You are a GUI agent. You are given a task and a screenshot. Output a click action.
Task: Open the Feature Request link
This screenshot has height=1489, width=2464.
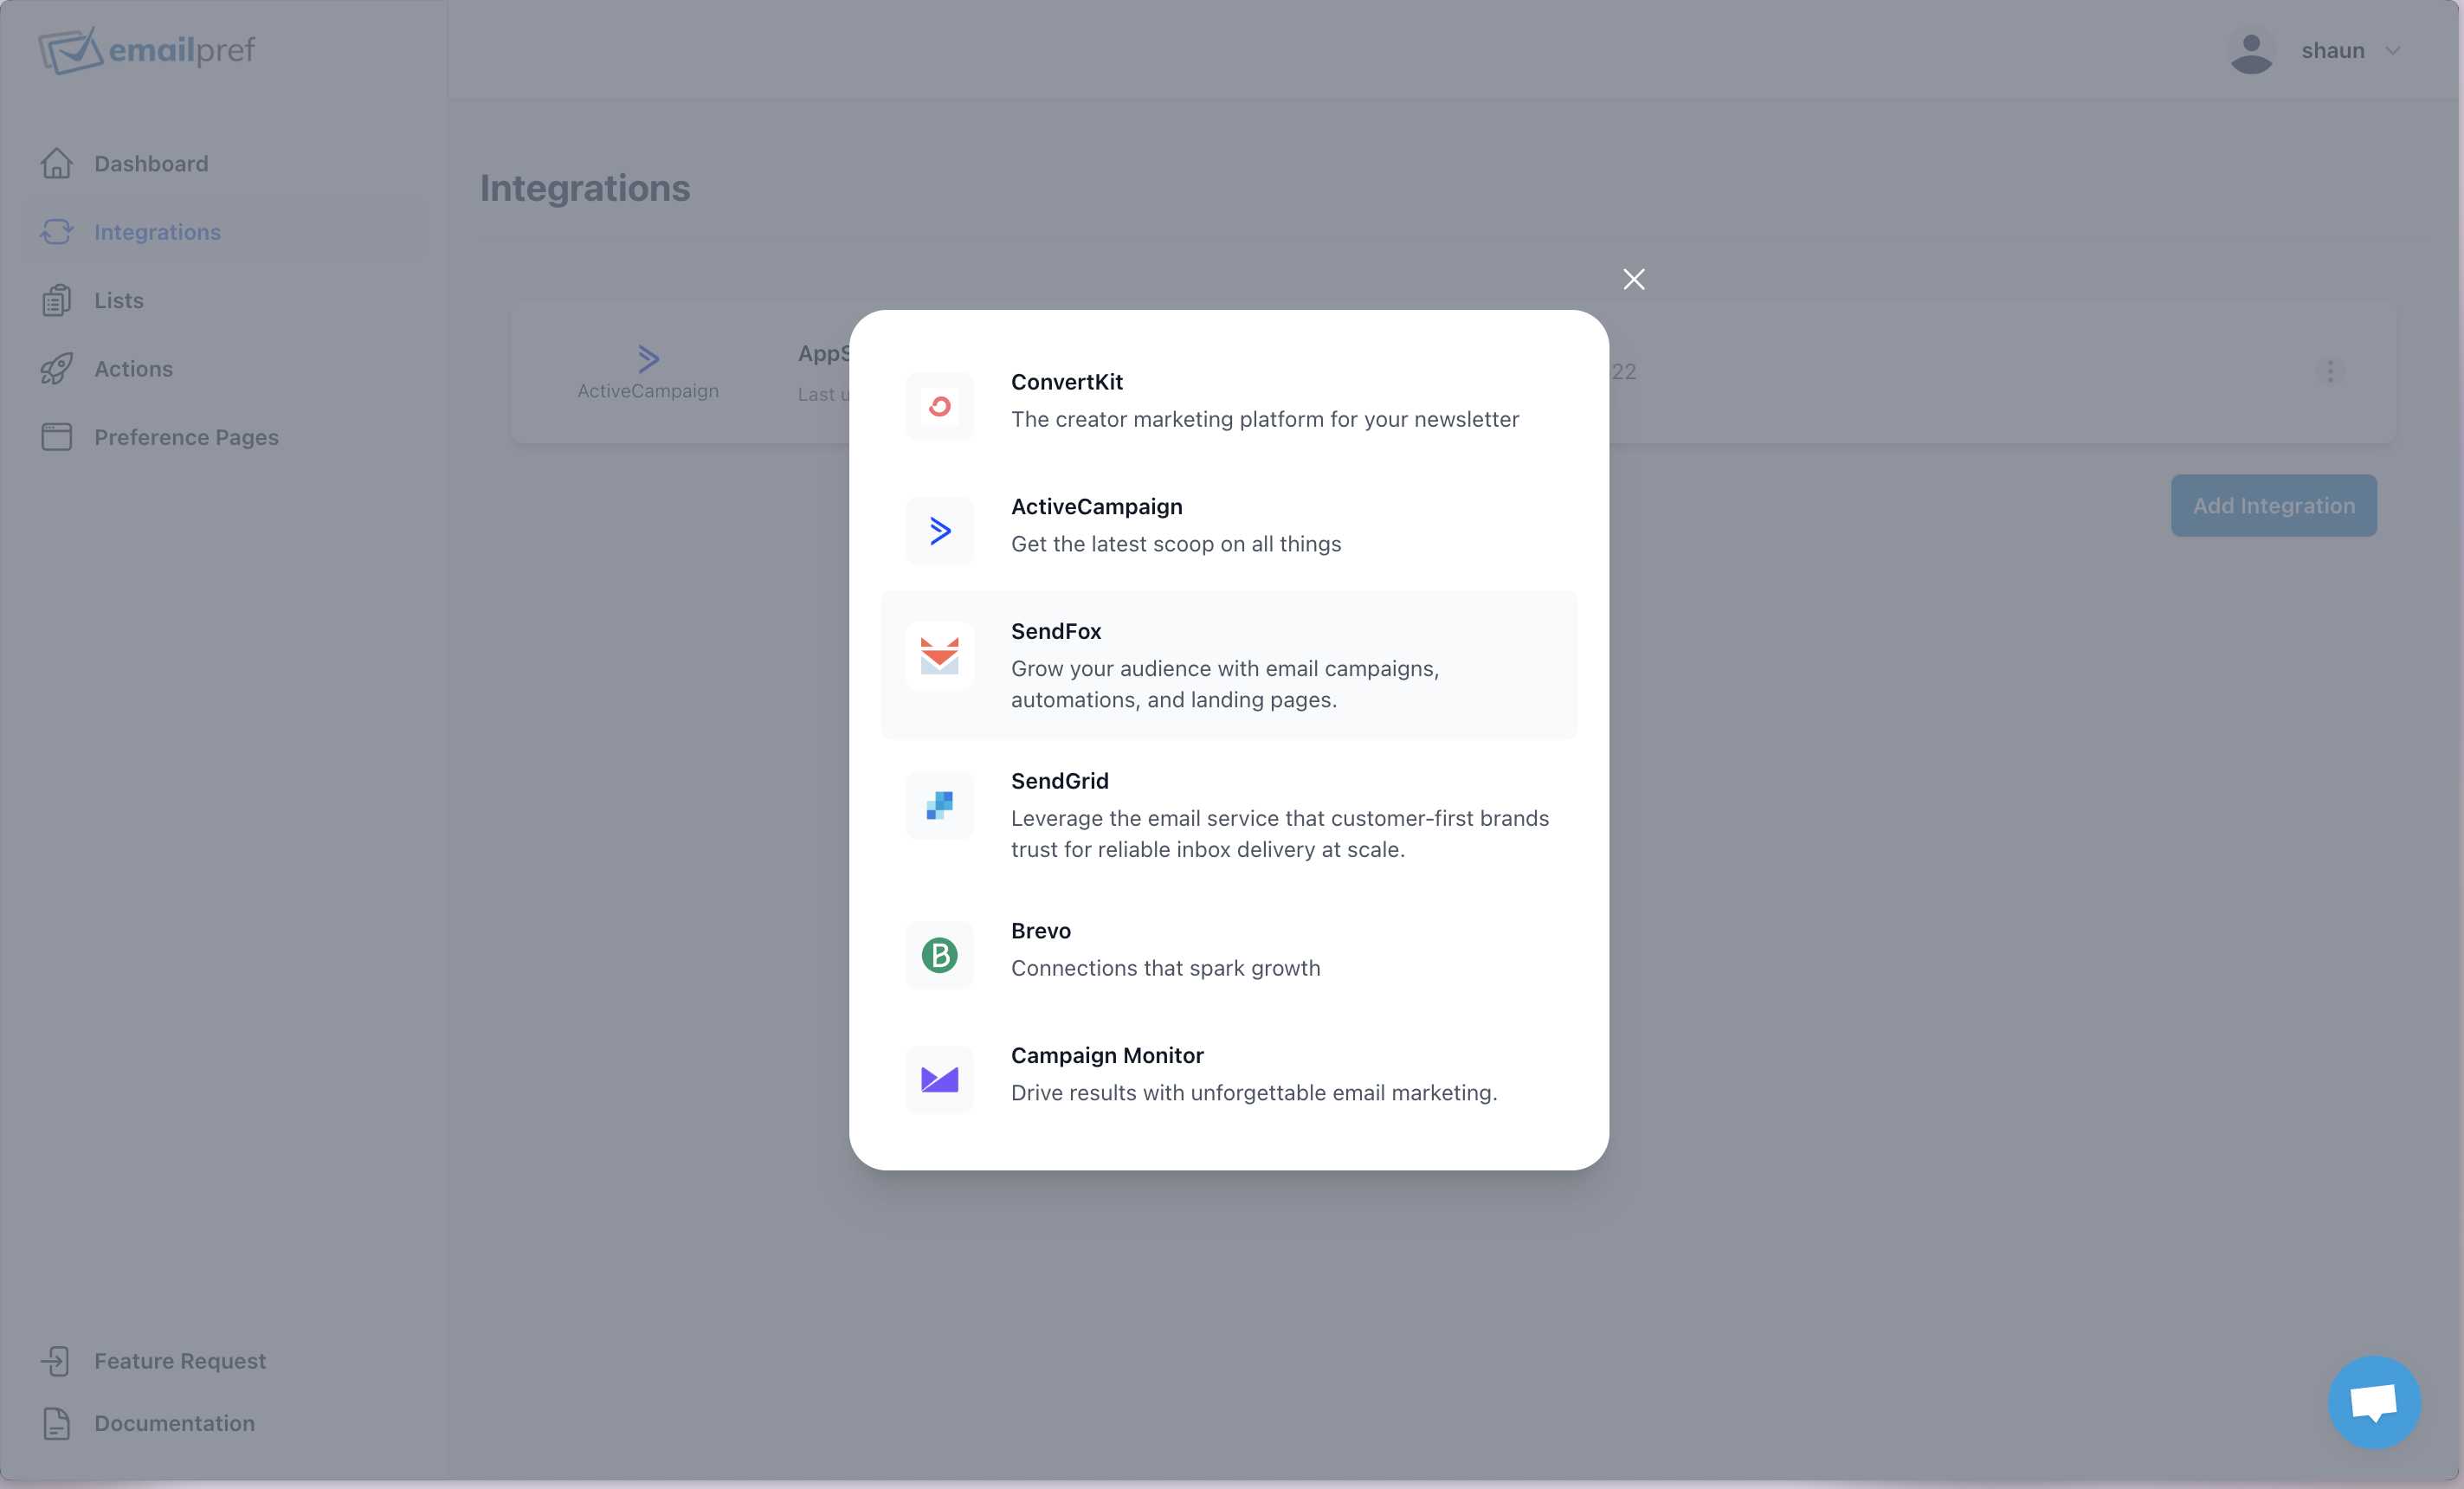point(179,1361)
